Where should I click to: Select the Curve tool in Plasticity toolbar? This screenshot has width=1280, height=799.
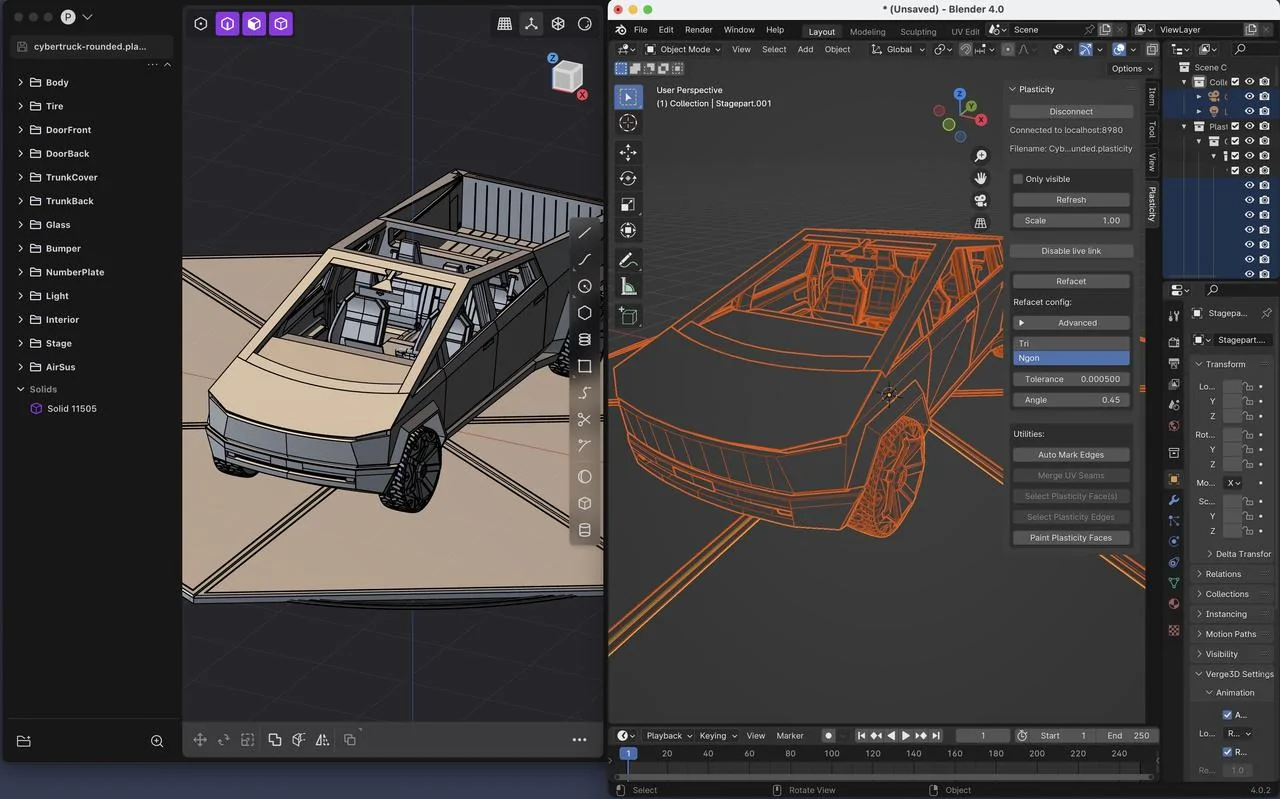(585, 260)
